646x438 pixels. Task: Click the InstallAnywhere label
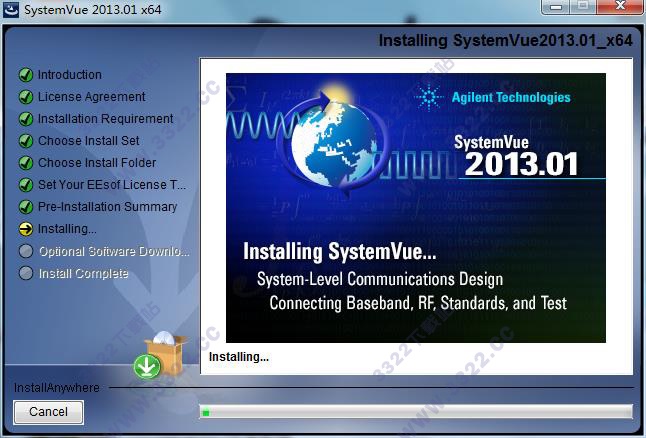pyautogui.click(x=56, y=388)
